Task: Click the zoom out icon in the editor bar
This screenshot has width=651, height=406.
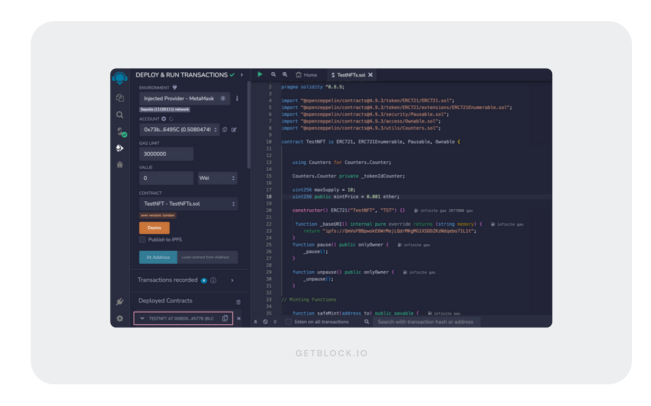Action: pyautogui.click(x=273, y=75)
